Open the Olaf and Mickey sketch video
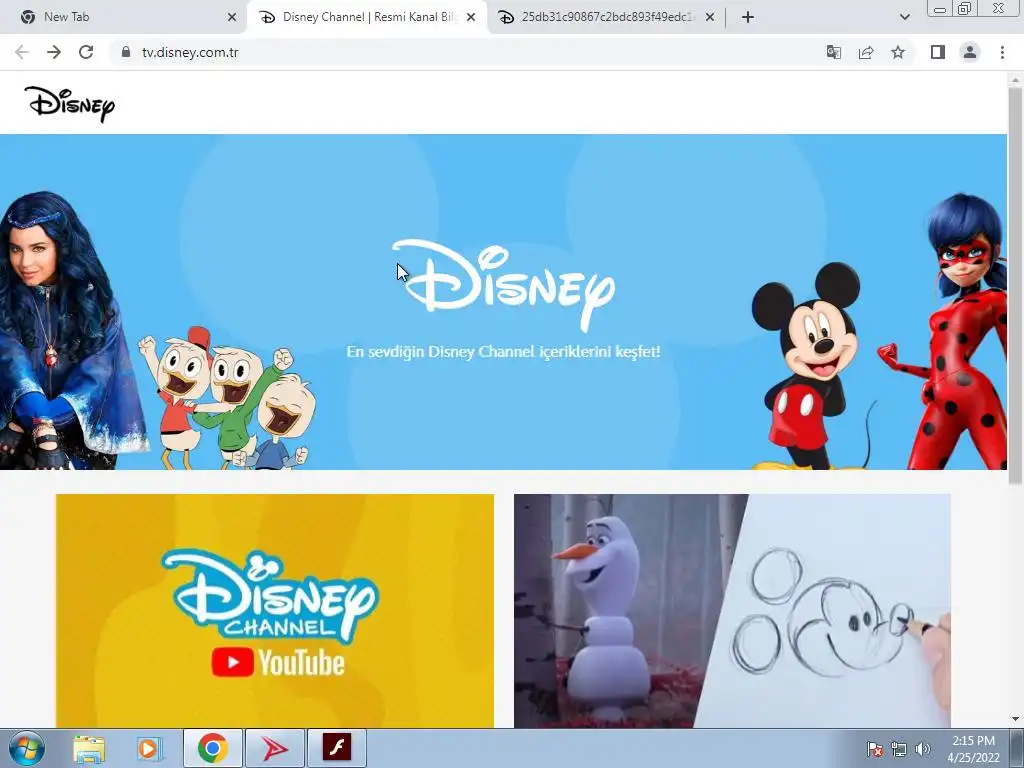 (732, 611)
